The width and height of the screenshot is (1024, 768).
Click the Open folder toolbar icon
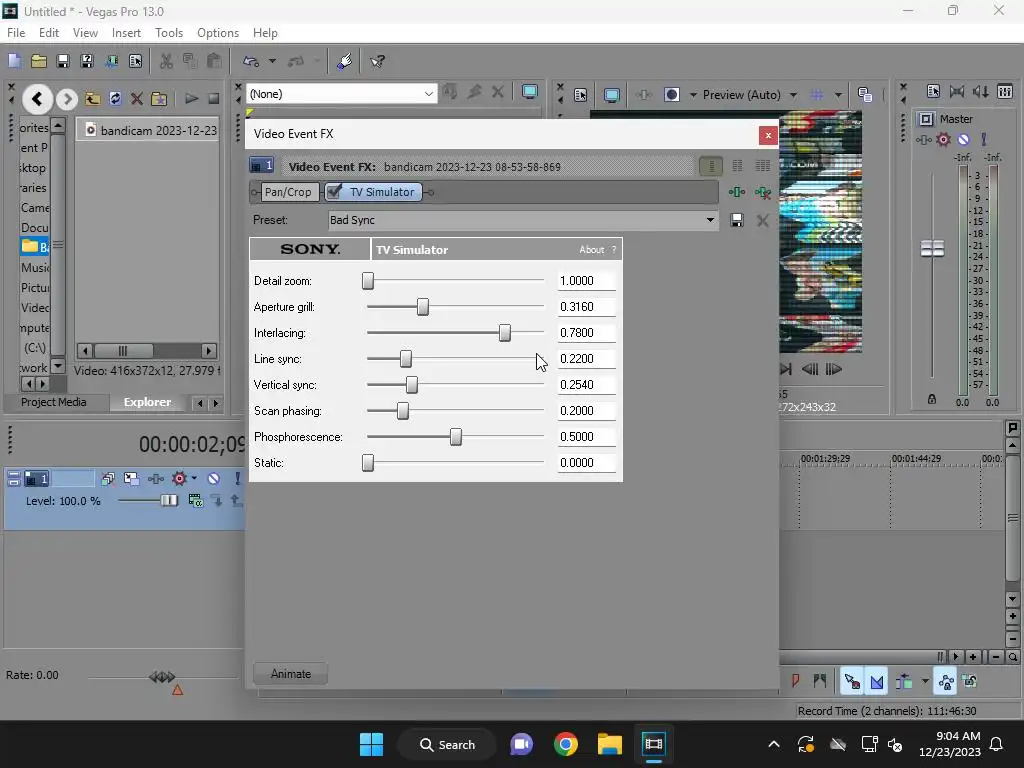tap(39, 61)
